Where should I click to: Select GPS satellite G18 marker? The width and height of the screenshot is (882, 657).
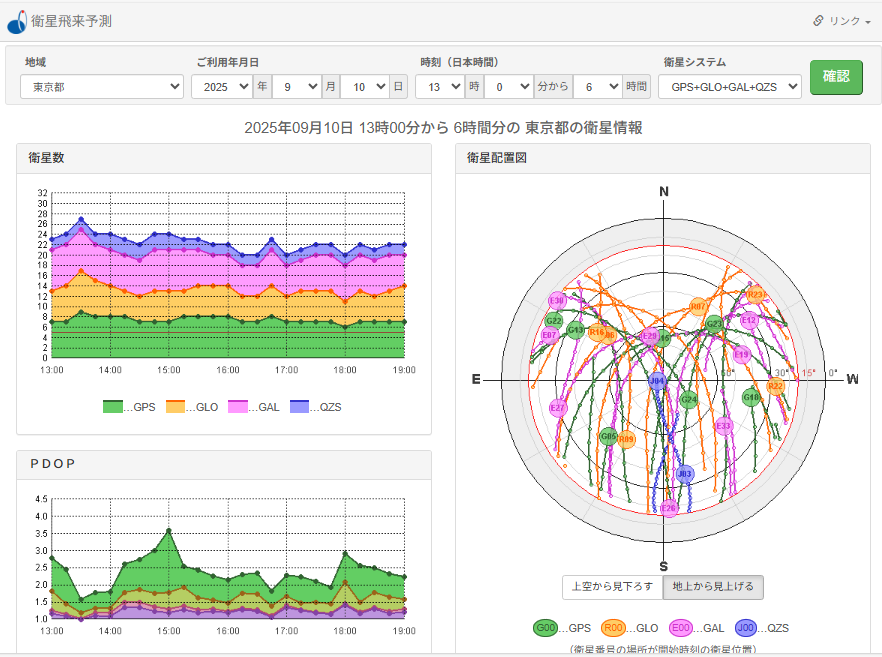tap(751, 397)
